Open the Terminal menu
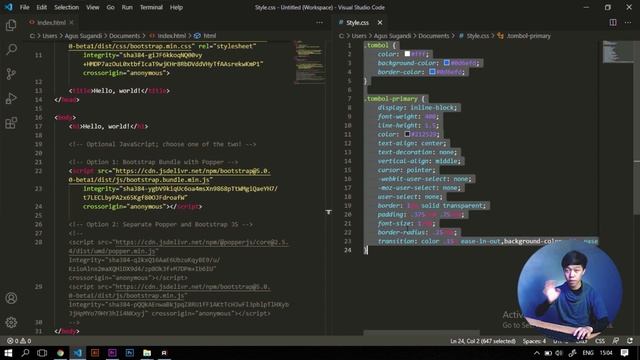 point(151,7)
